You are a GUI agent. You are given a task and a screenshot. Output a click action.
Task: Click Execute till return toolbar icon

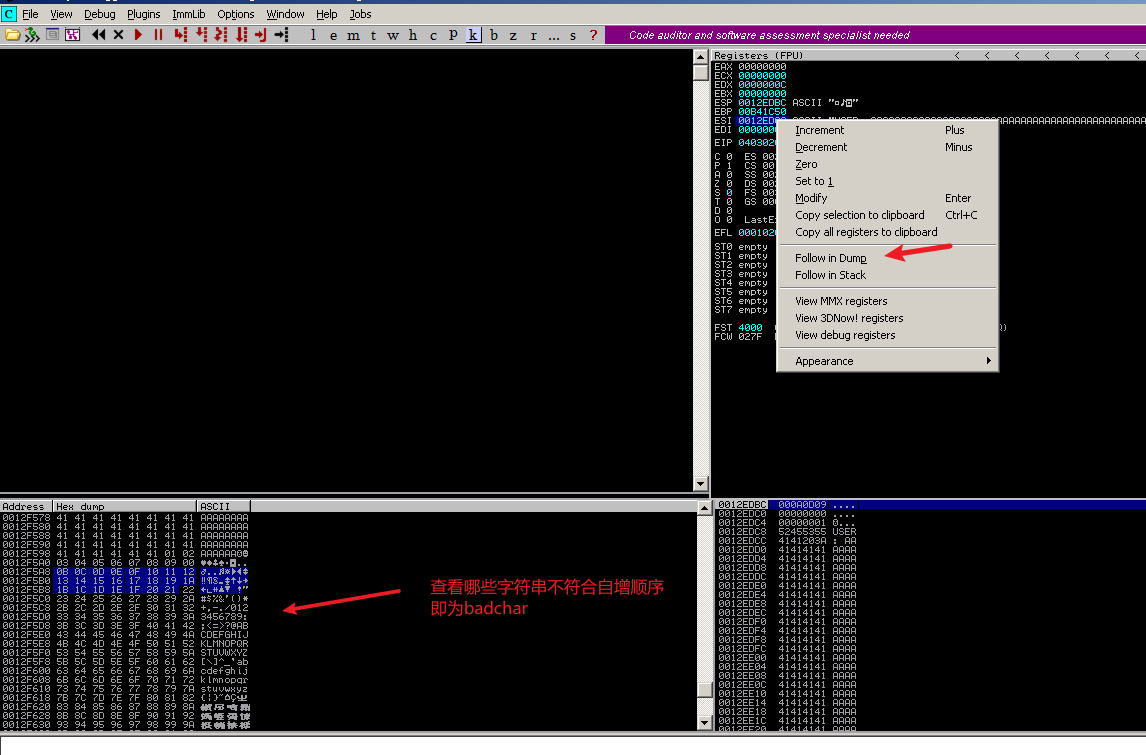(x=261, y=34)
